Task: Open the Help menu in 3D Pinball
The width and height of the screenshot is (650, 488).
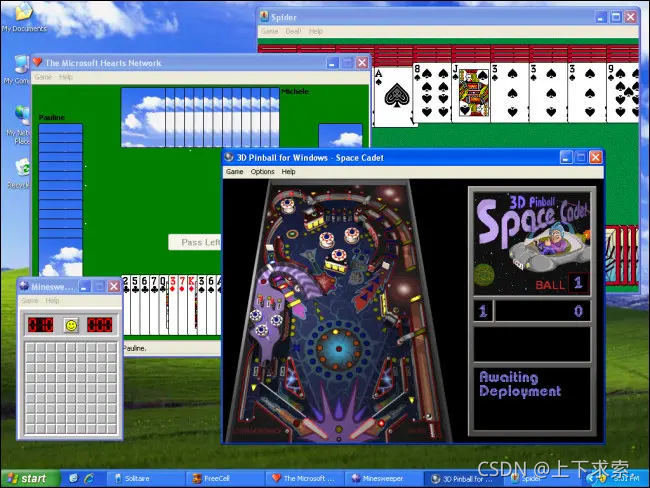Action: coord(289,172)
